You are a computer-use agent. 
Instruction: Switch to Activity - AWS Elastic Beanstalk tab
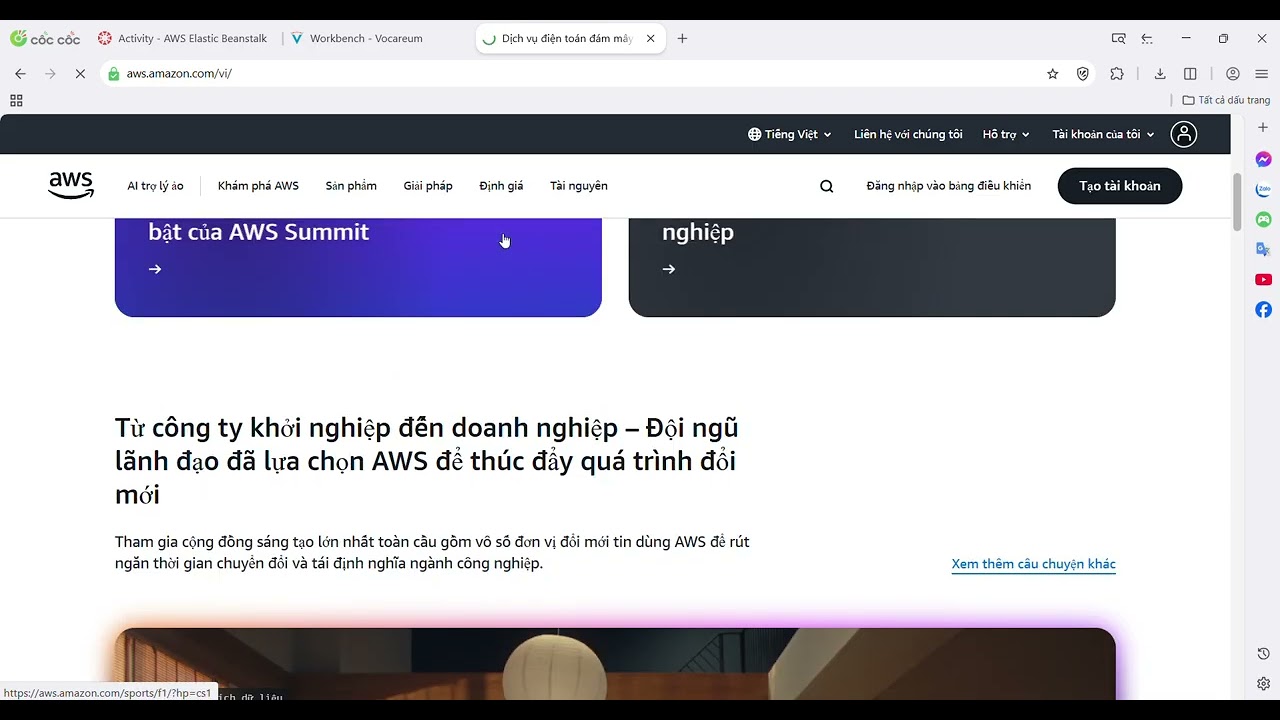pyautogui.click(x=184, y=39)
